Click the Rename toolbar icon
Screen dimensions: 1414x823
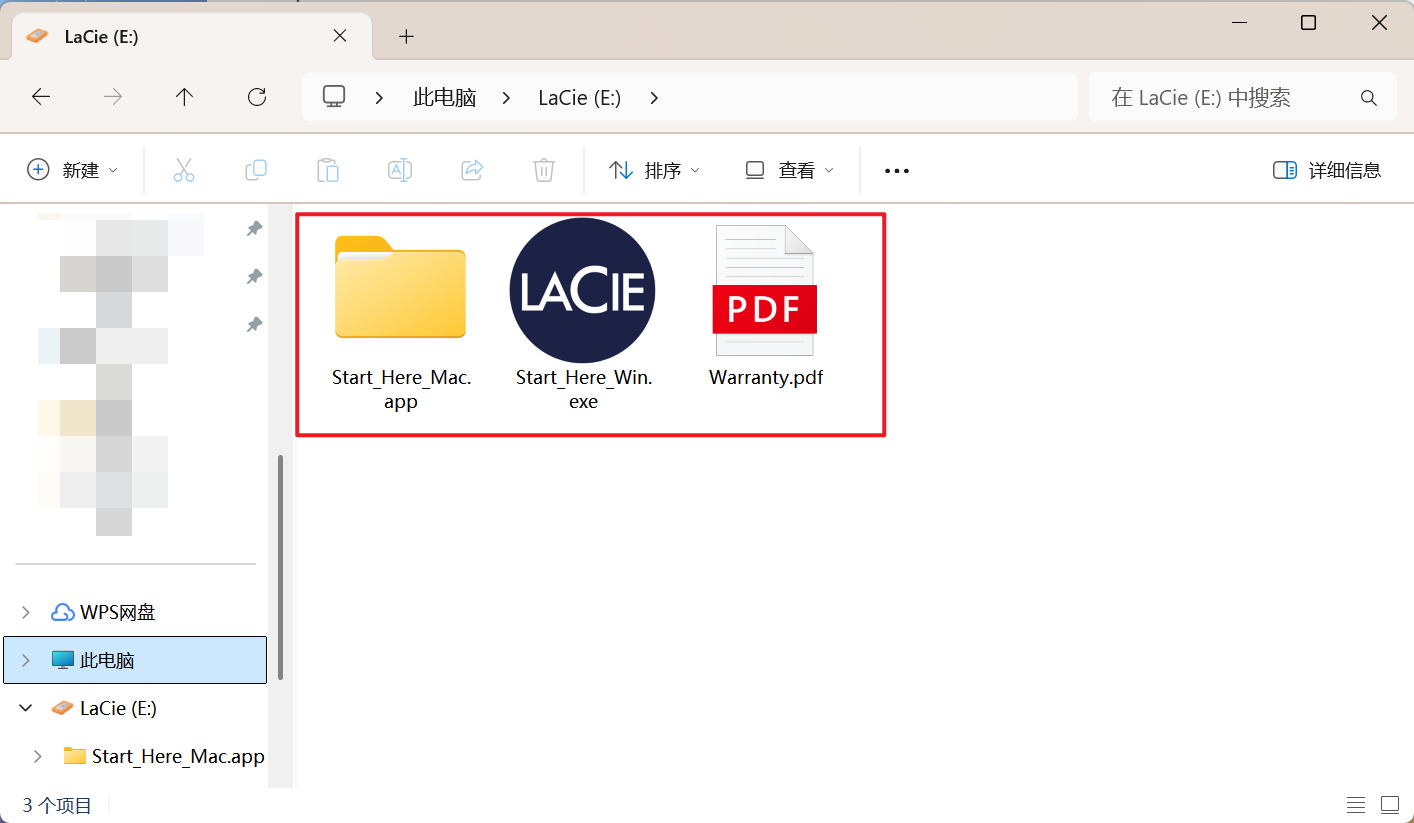point(400,170)
